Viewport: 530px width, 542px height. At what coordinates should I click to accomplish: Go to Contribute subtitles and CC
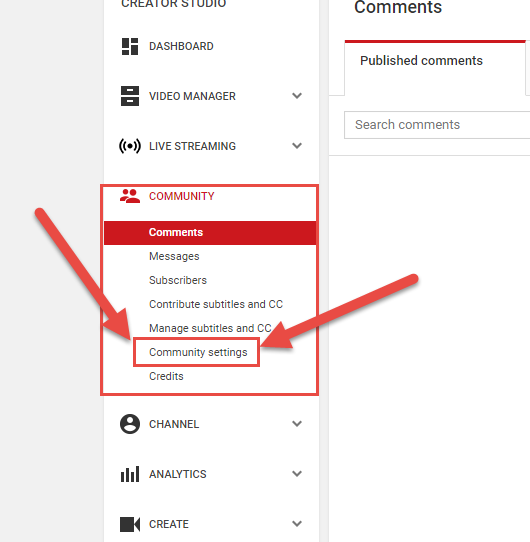[216, 304]
